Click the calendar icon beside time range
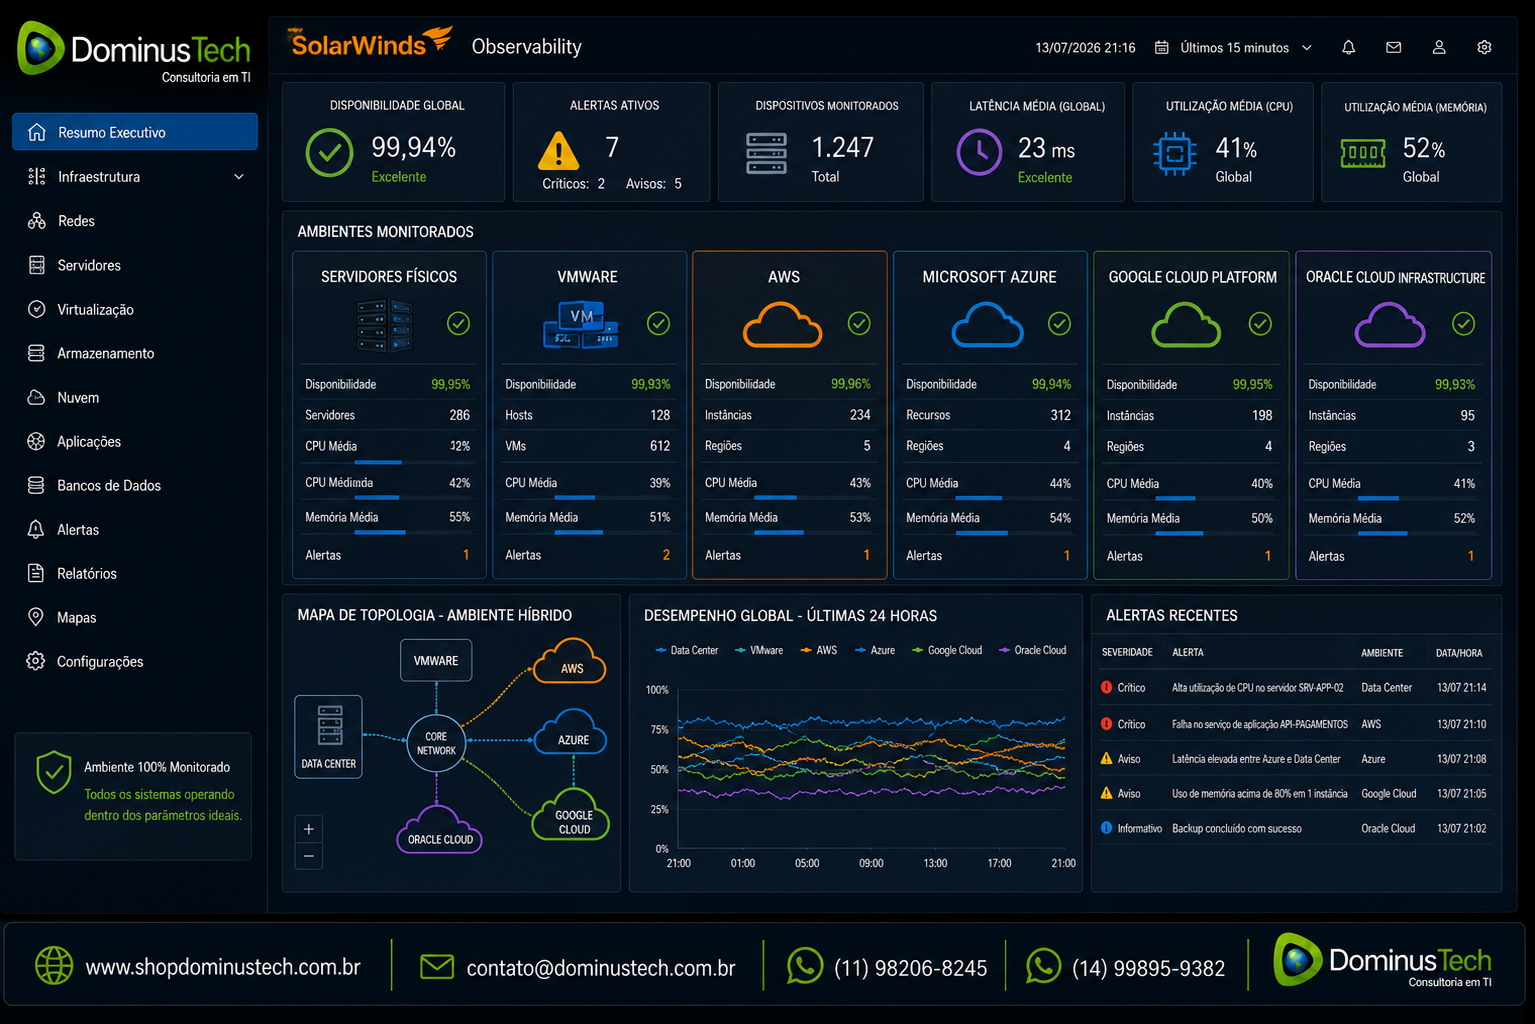The image size is (1535, 1024). click(1162, 47)
